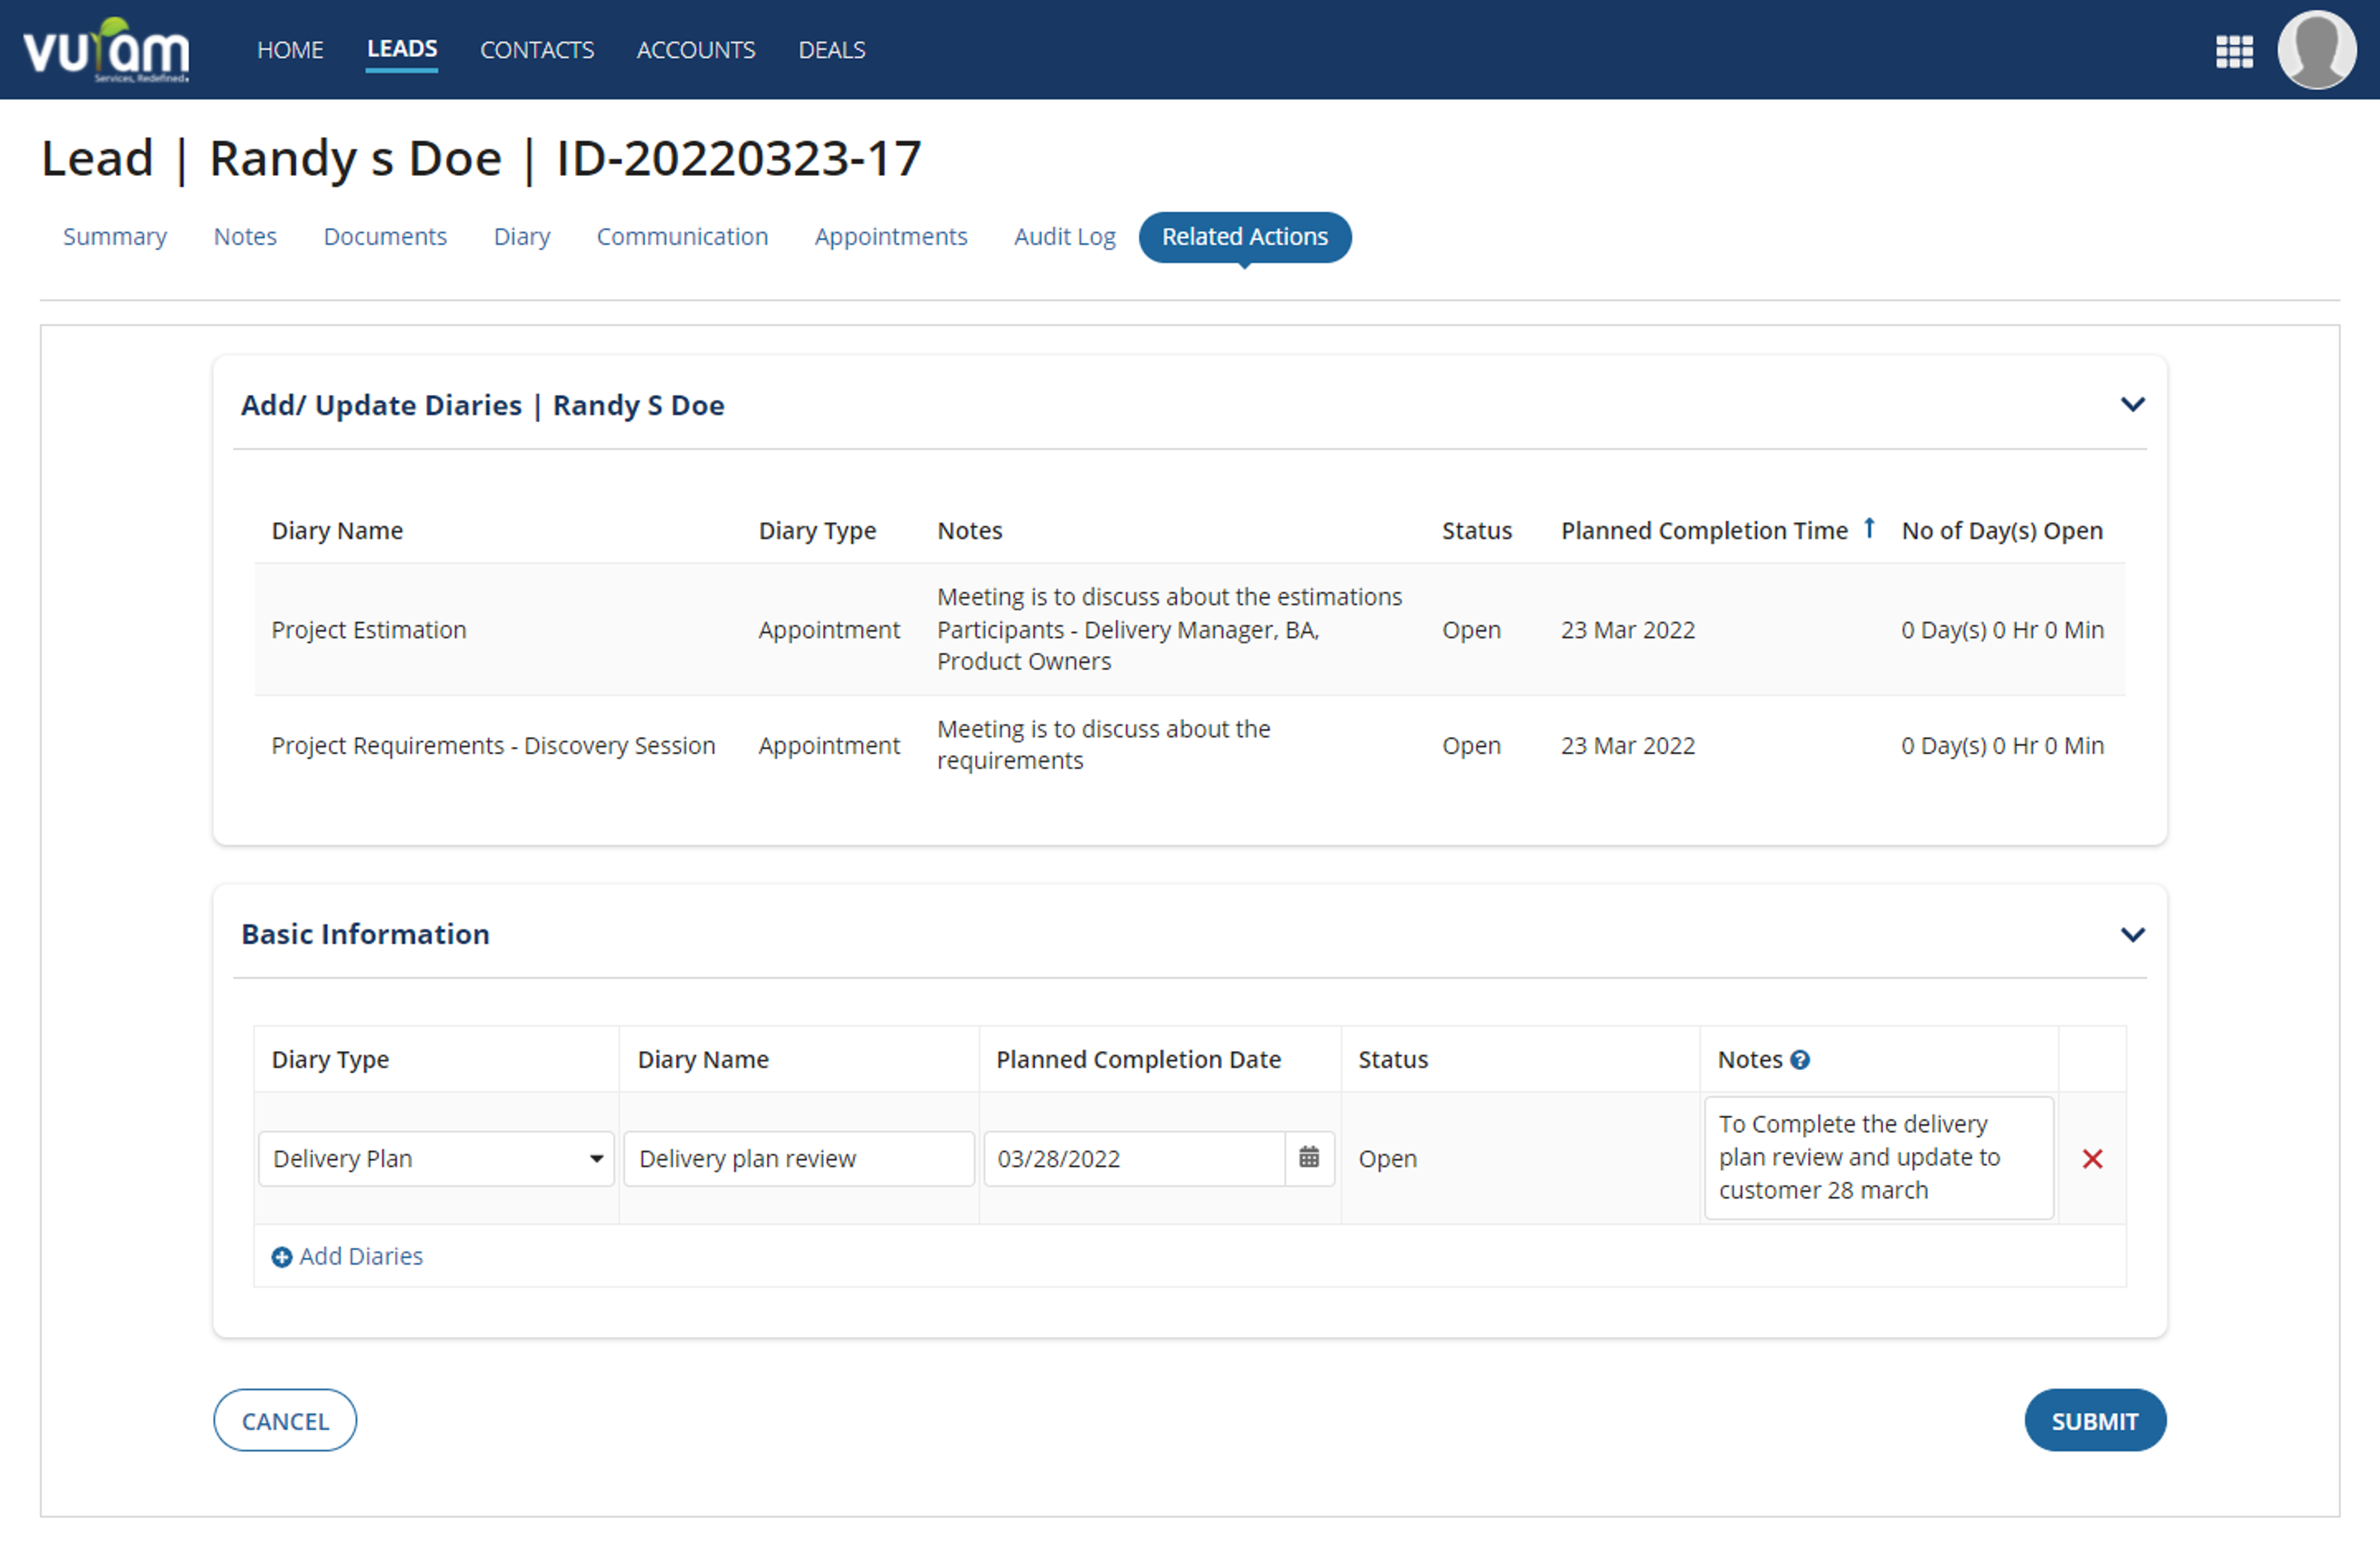Switch to the Appointments tab
This screenshot has height=1547, width=2380.
pos(891,237)
